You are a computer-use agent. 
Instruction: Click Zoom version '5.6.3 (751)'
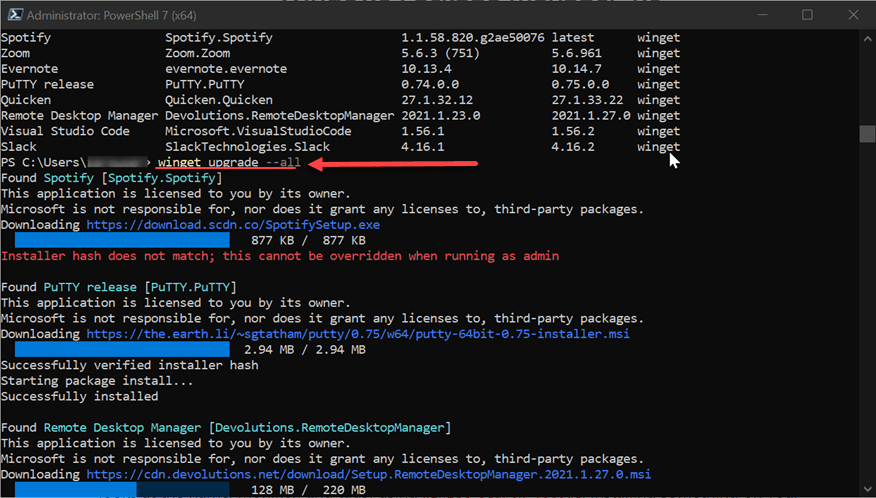pyautogui.click(x=440, y=53)
